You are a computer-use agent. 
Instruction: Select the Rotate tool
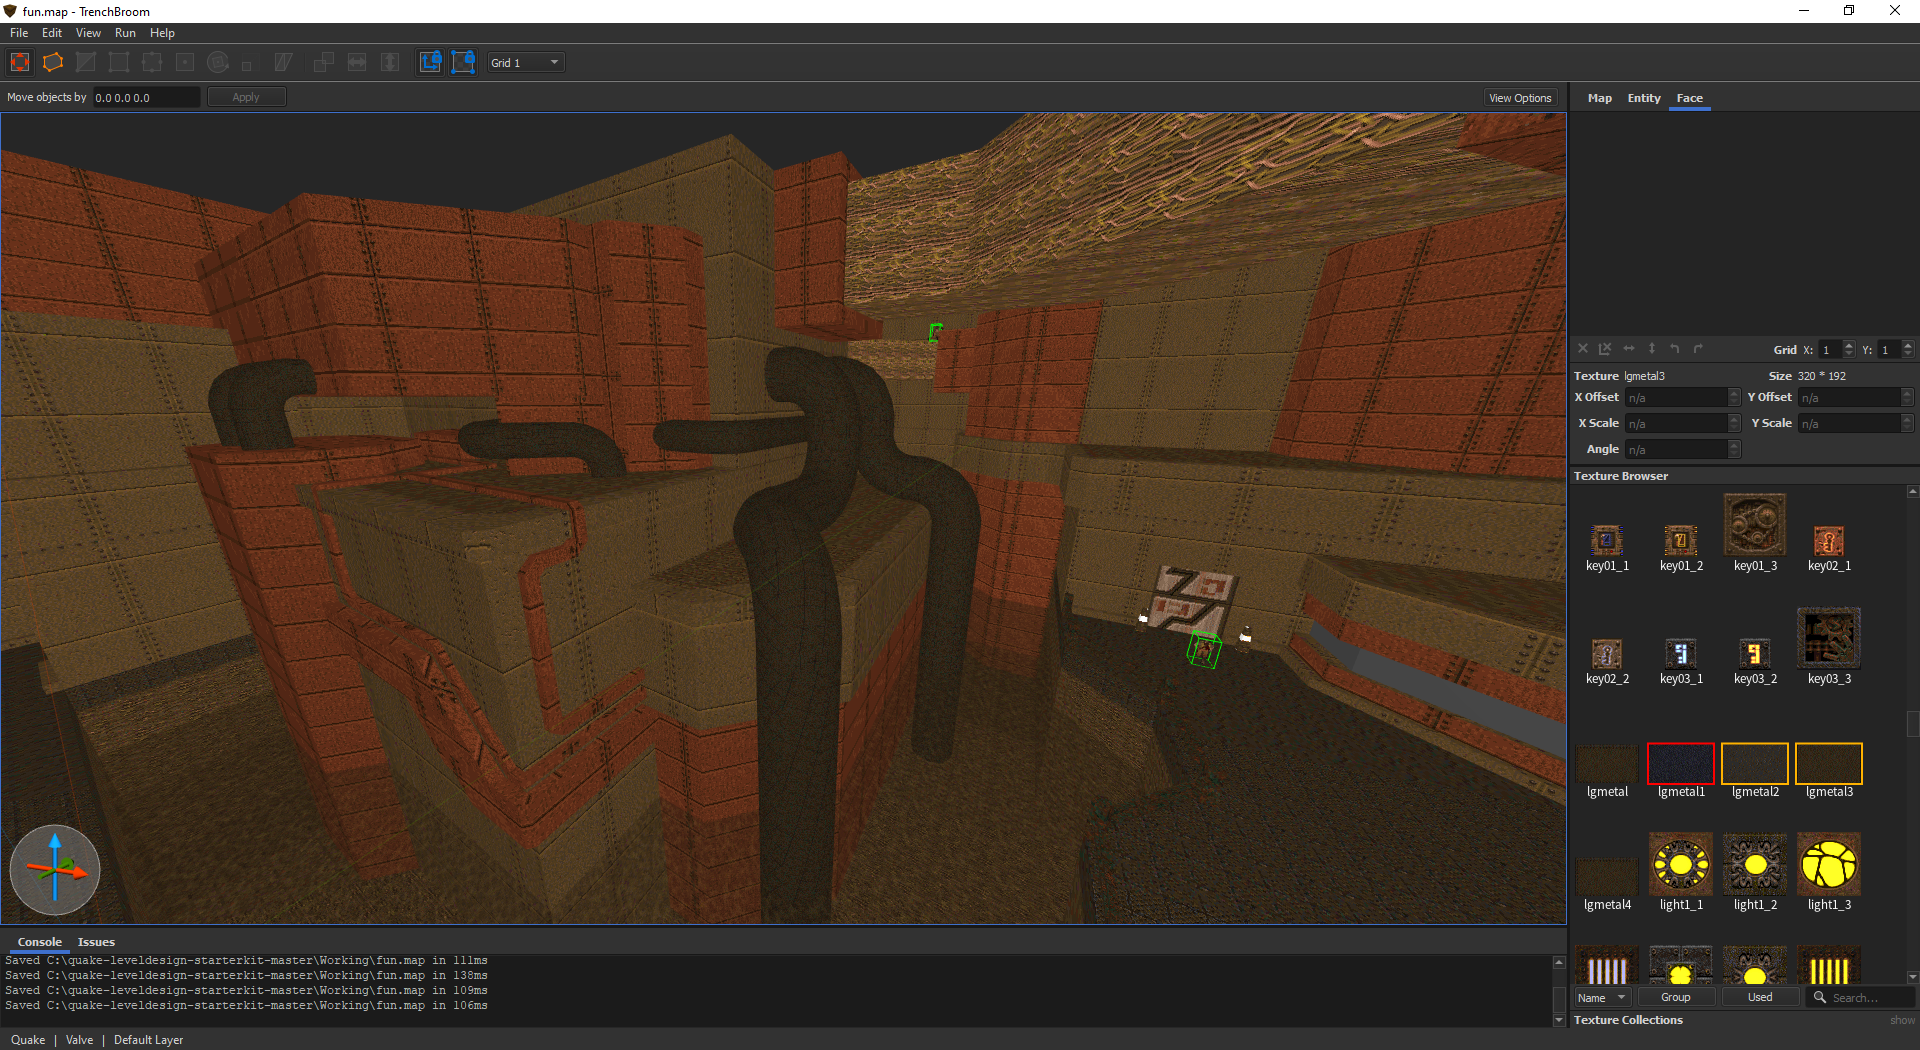tap(218, 62)
